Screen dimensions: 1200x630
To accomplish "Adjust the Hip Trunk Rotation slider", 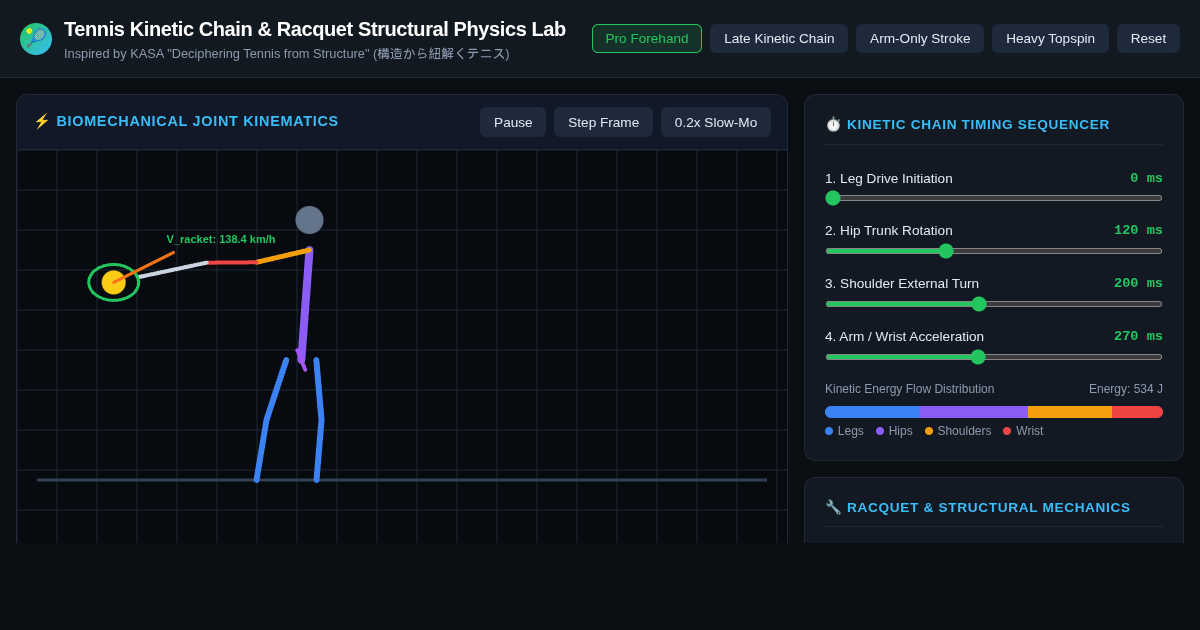I will (994, 251).
